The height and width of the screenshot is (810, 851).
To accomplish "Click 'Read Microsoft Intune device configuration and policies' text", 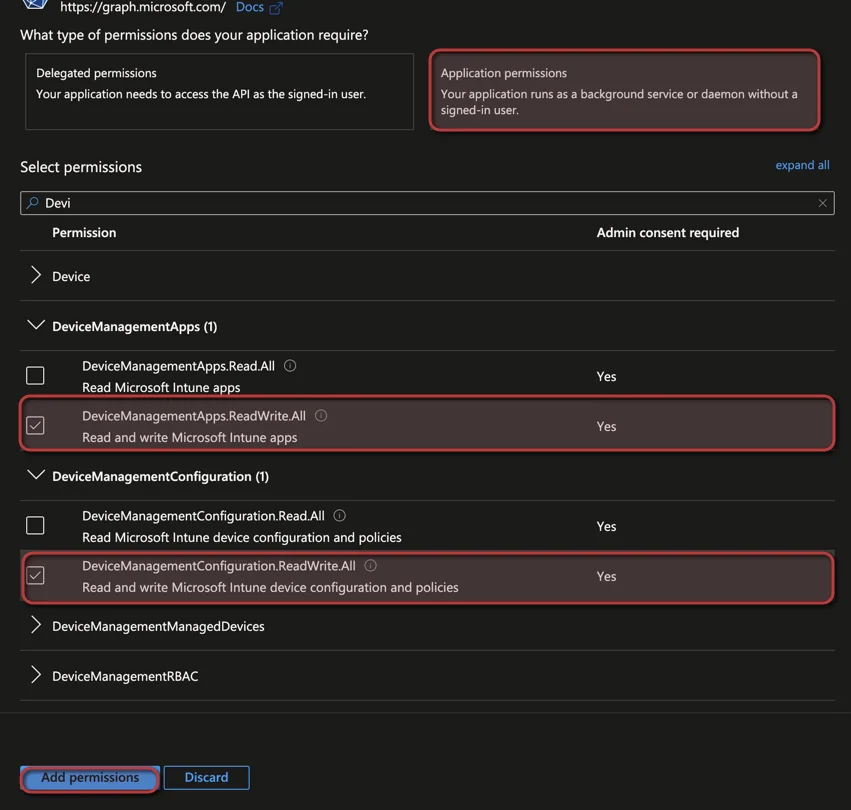I will point(242,537).
